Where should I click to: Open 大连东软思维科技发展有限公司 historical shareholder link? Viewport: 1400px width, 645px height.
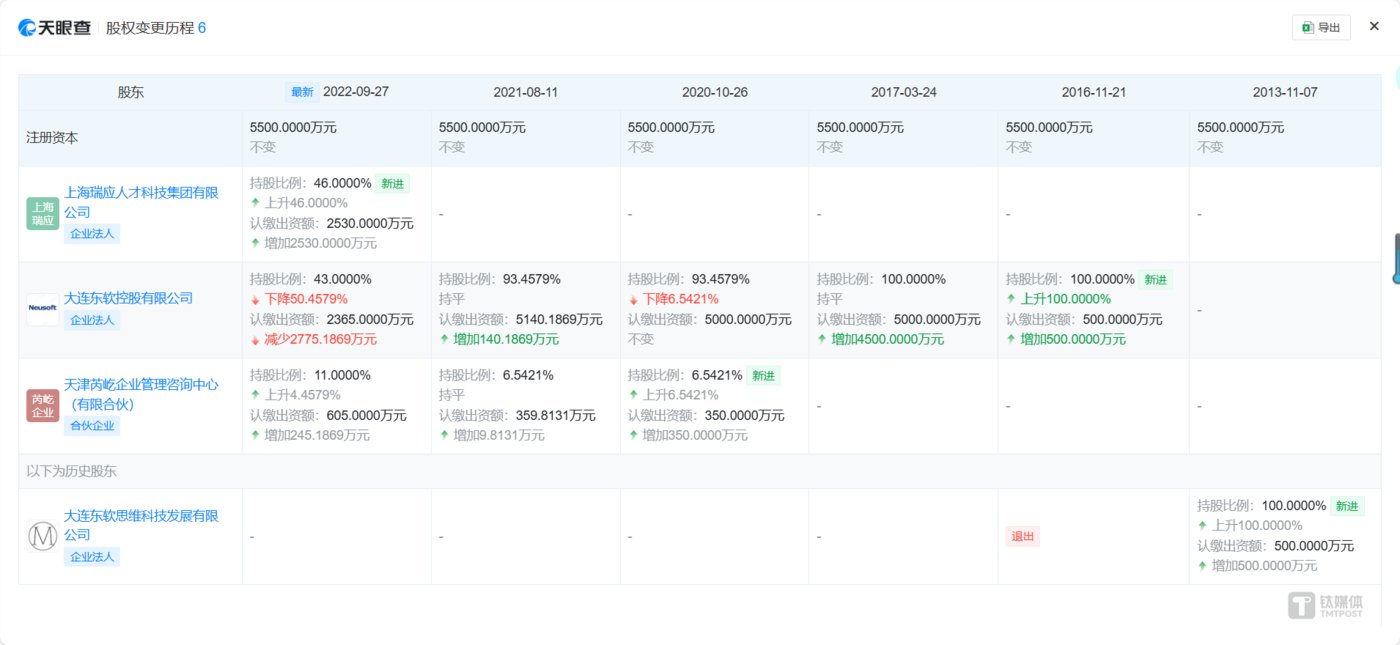(141, 526)
